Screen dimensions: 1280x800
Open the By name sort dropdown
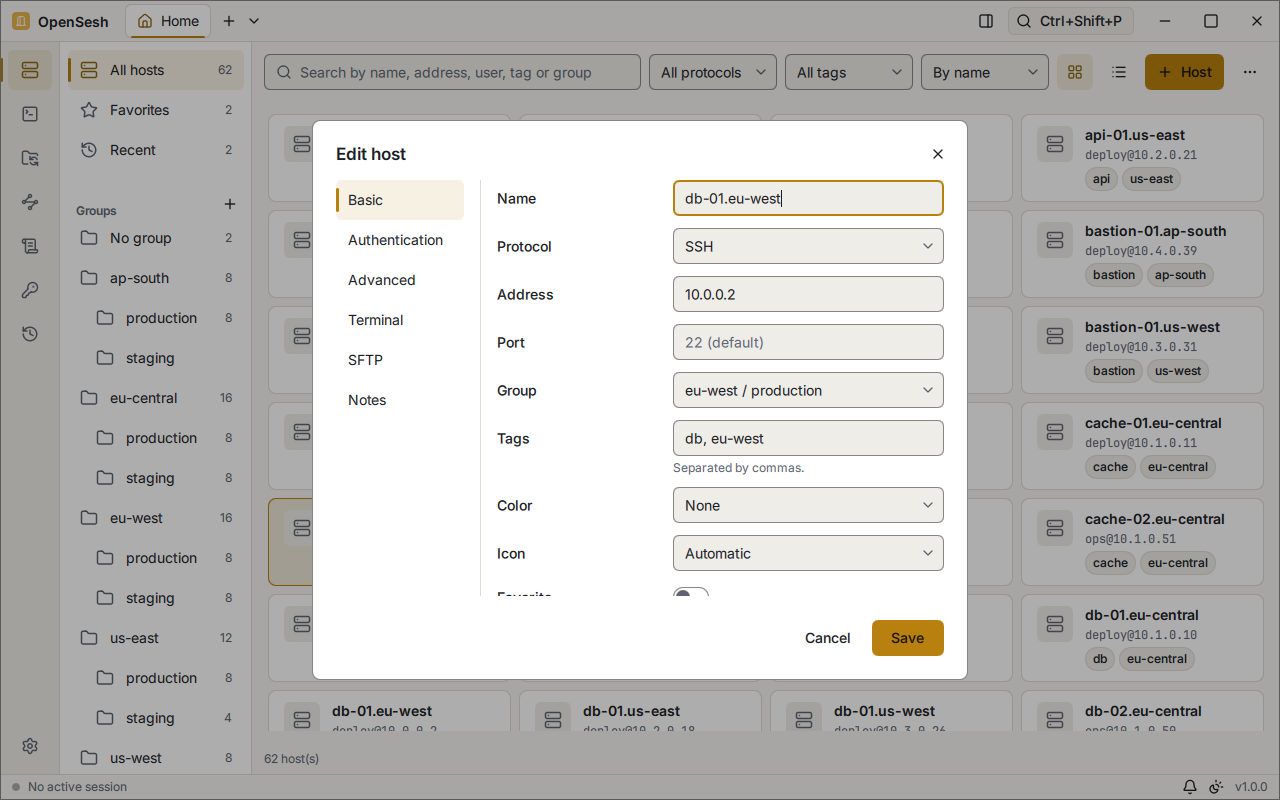pos(985,72)
